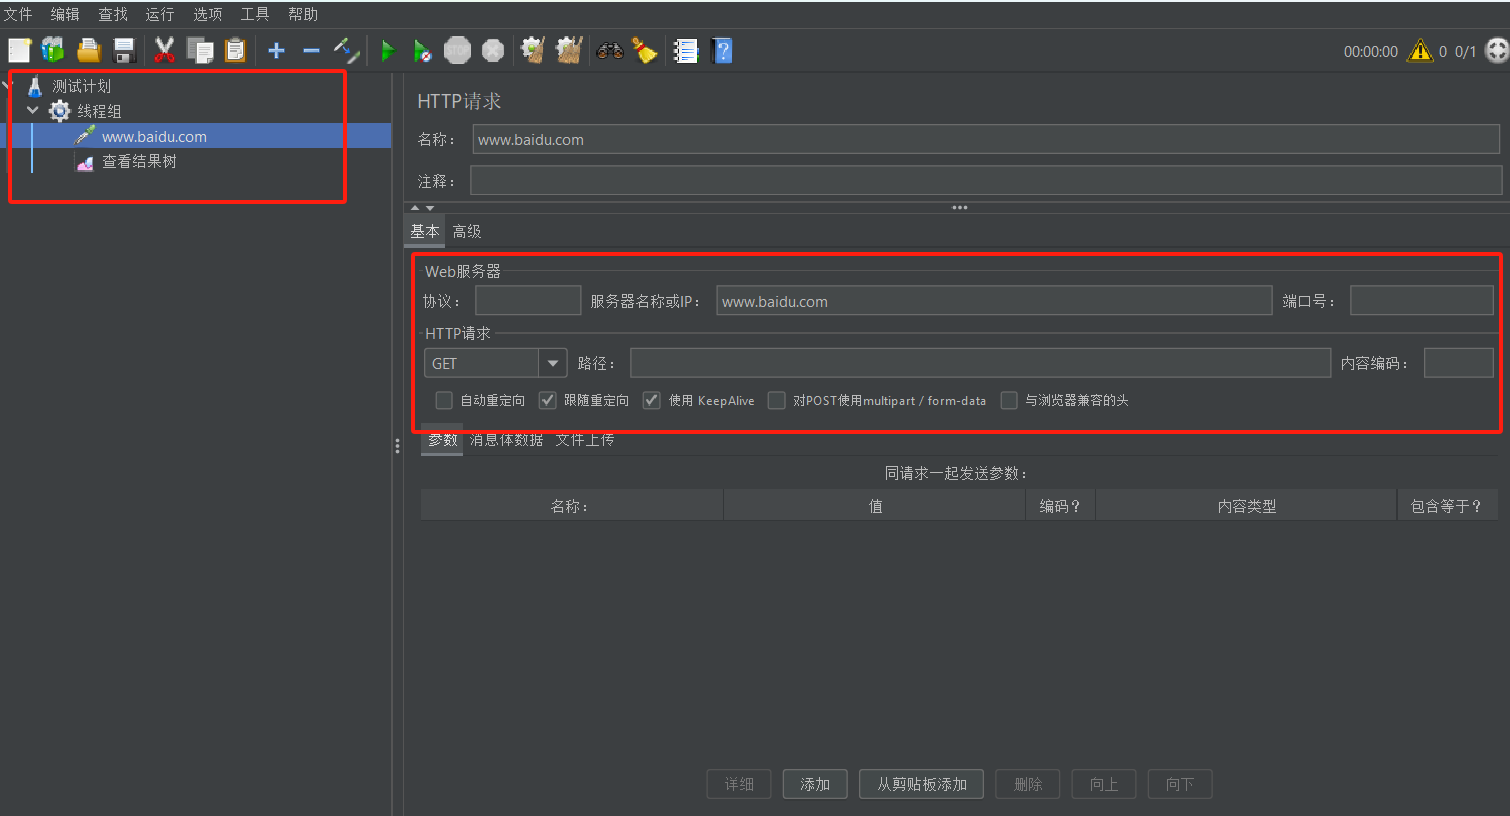
Task: Click the 向上 button
Action: click(x=1104, y=784)
